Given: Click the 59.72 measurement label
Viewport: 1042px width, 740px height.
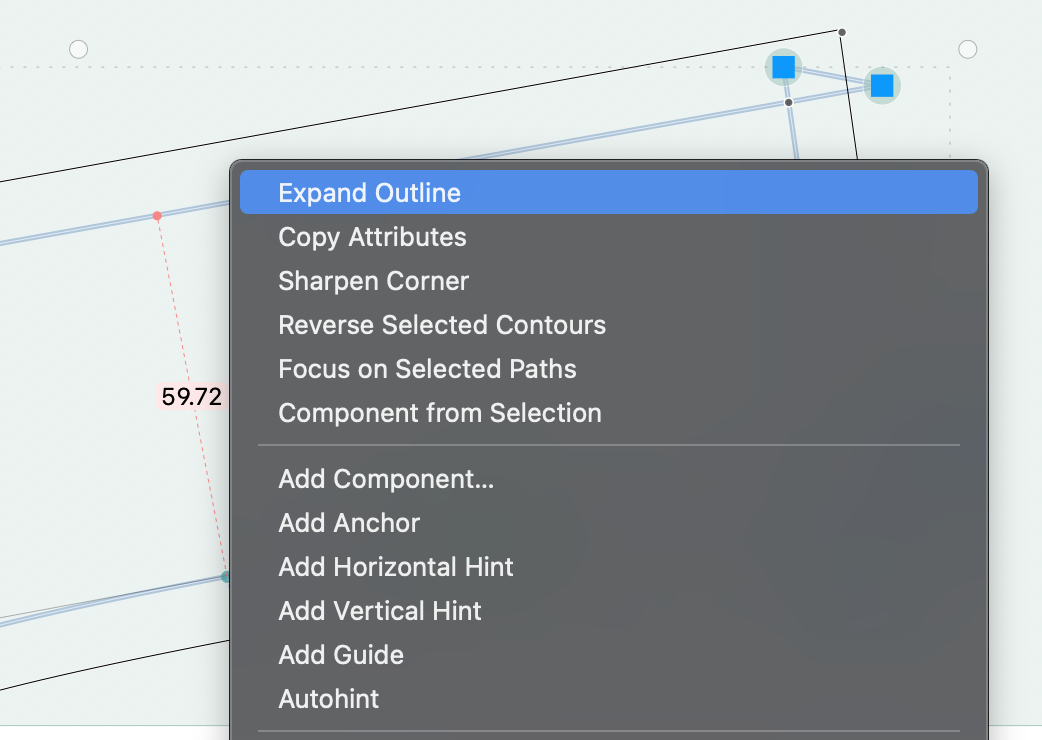Looking at the screenshot, I should tap(191, 396).
